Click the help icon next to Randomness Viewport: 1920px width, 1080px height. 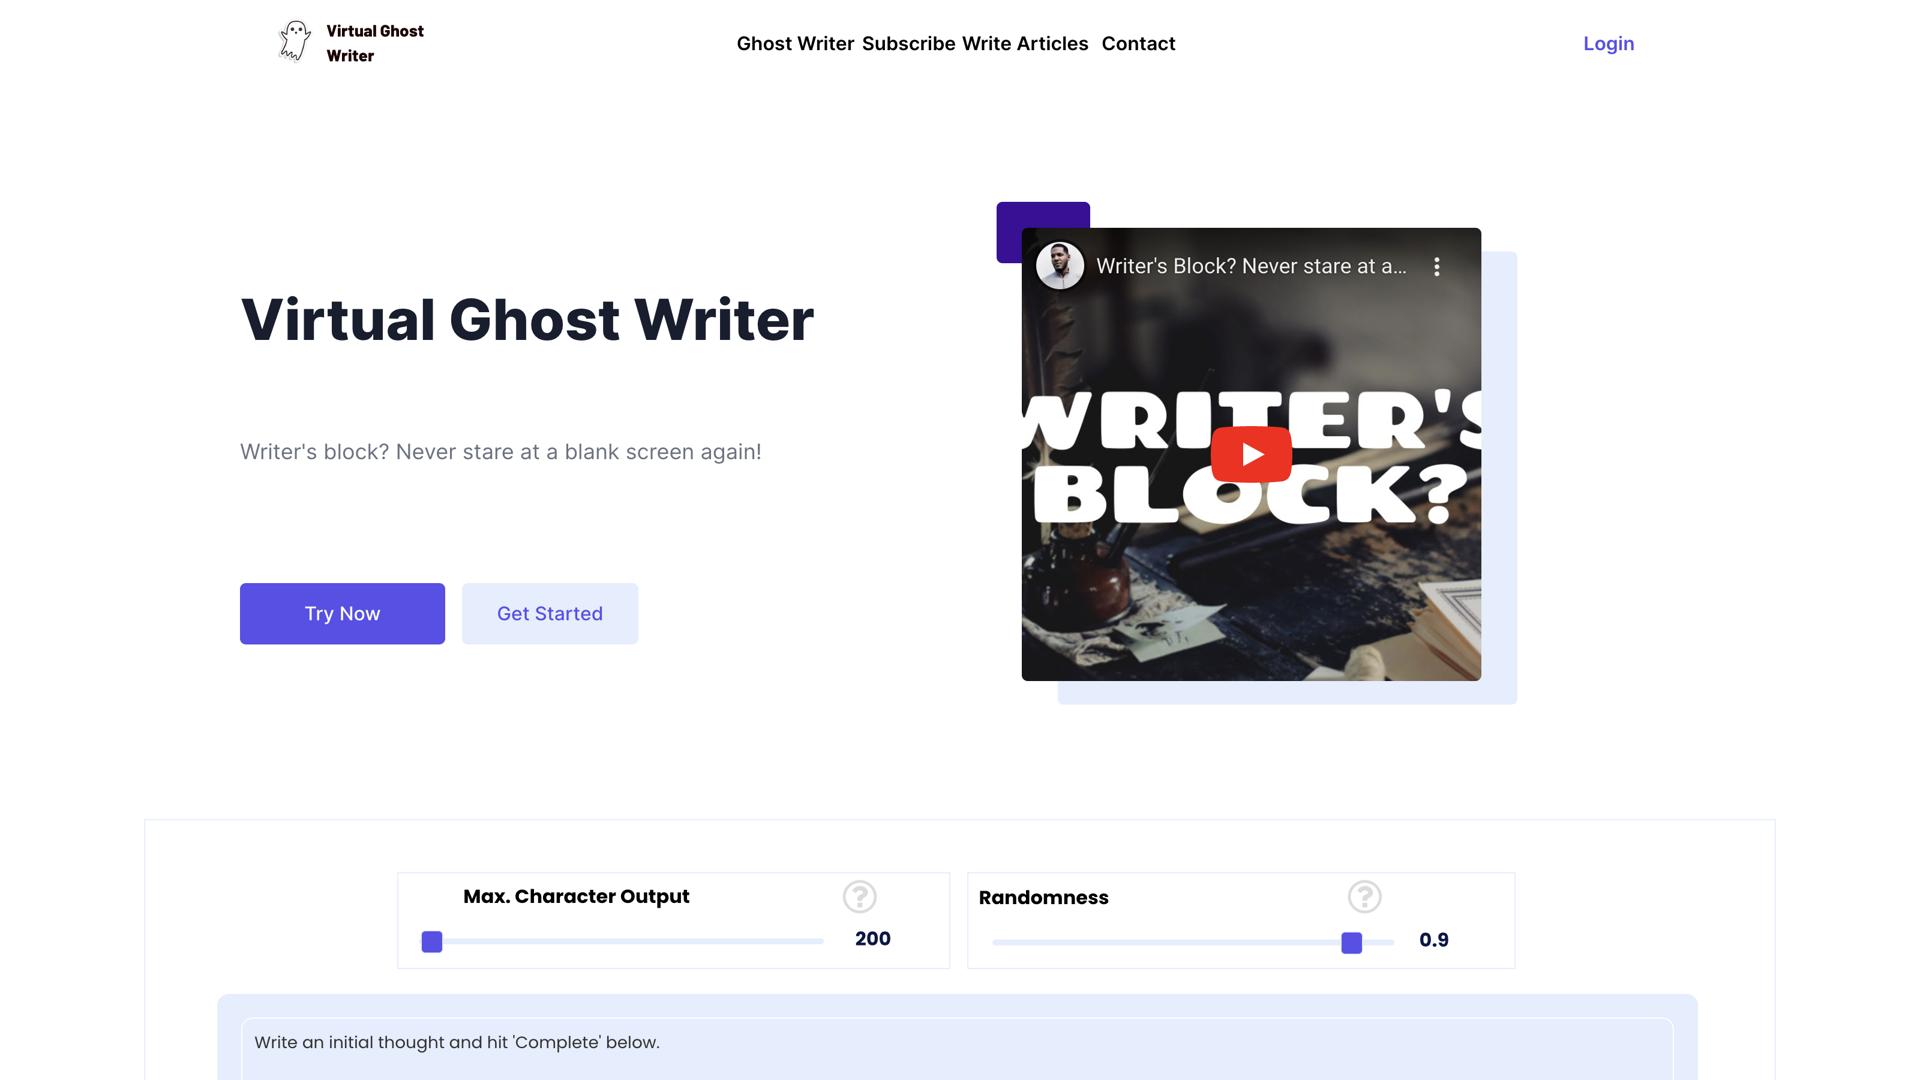pyautogui.click(x=1366, y=897)
